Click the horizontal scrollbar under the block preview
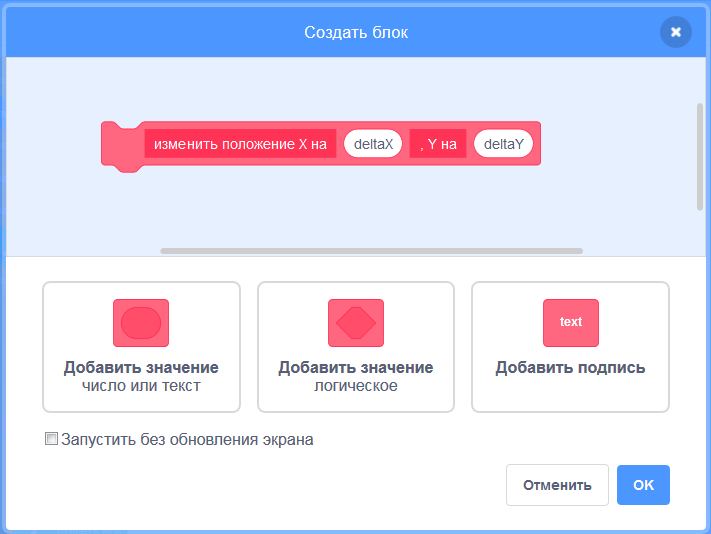The width and height of the screenshot is (711, 534). click(x=371, y=251)
